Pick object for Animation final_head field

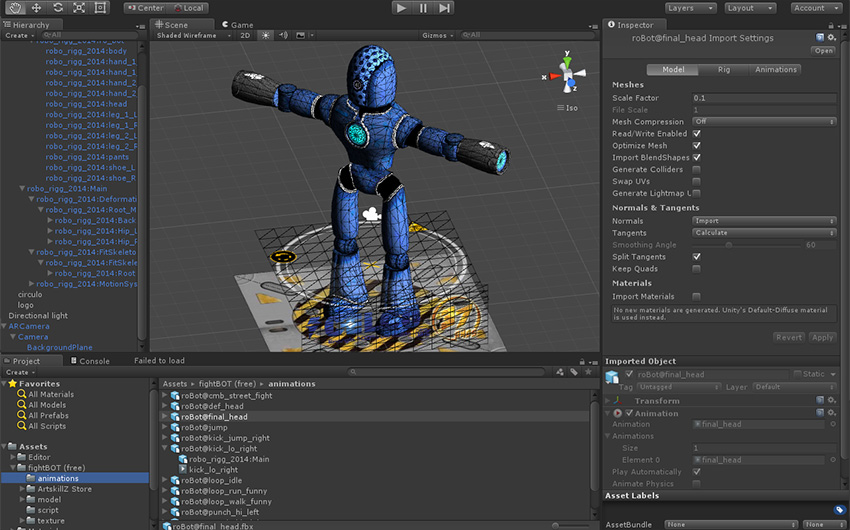click(833, 424)
